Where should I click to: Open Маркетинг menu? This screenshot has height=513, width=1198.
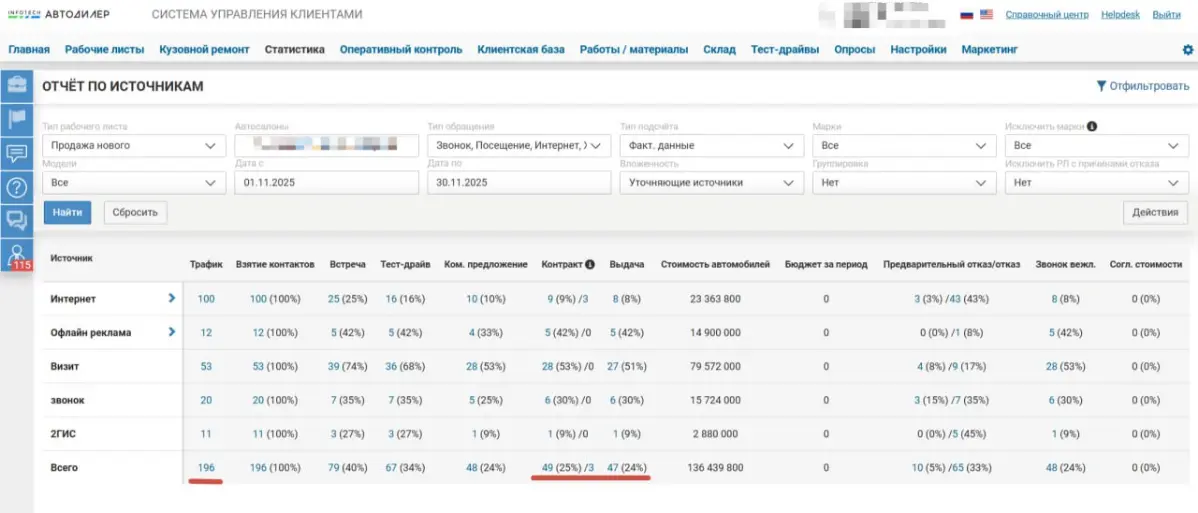coord(990,50)
